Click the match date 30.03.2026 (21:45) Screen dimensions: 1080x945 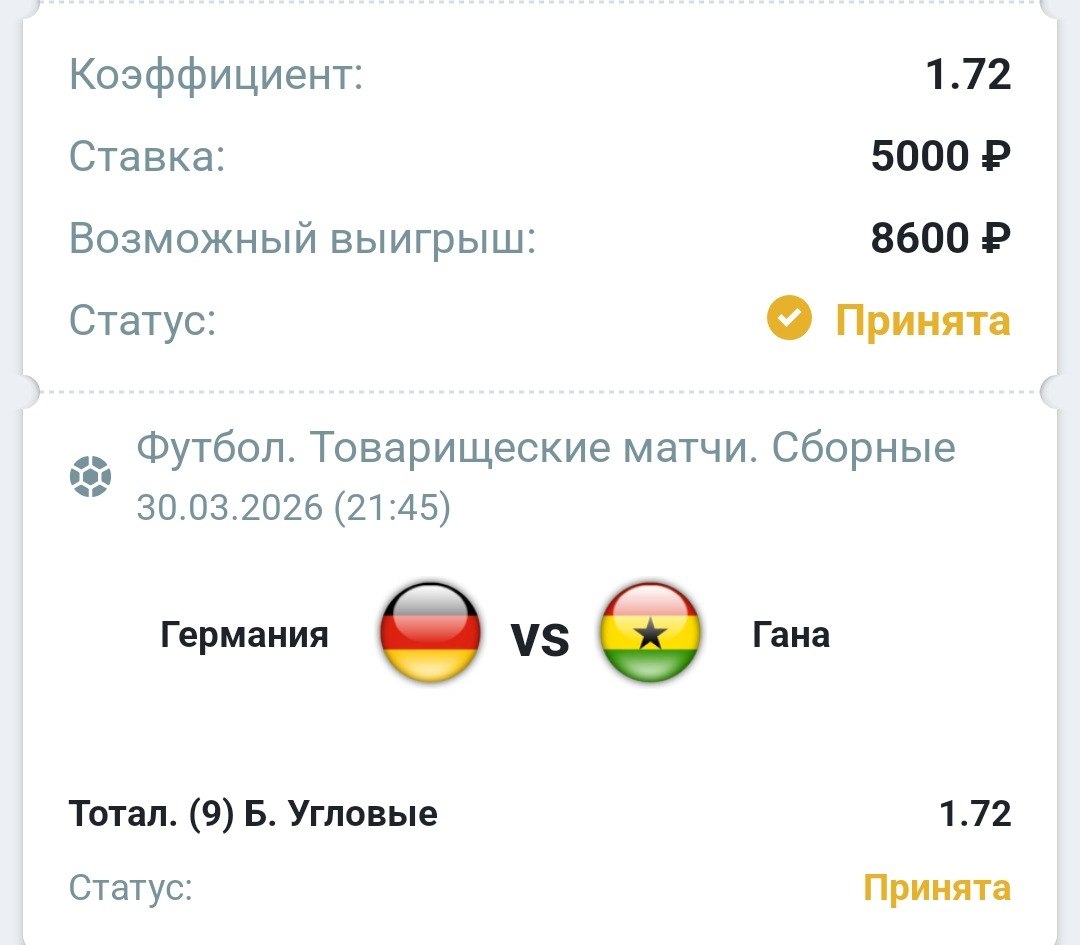tap(294, 508)
